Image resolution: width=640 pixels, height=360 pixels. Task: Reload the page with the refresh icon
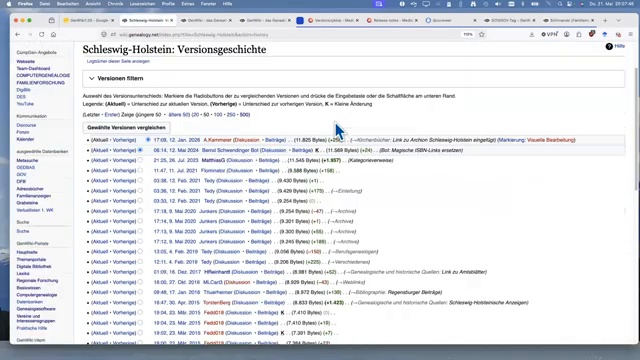tap(42, 35)
